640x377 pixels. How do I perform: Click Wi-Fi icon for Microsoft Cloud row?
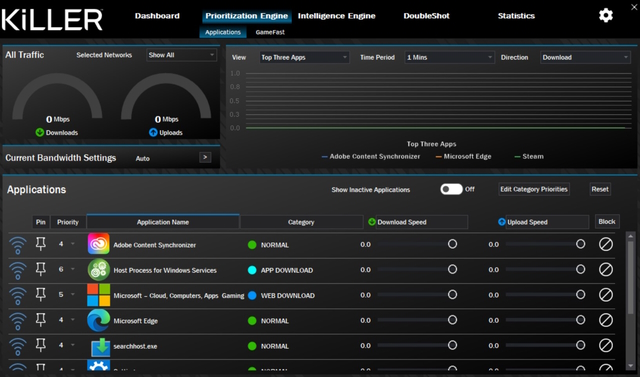18,296
